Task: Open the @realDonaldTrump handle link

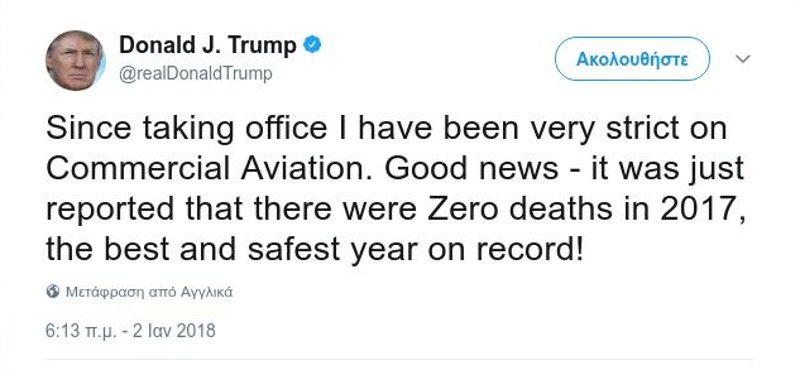Action: click(196, 74)
